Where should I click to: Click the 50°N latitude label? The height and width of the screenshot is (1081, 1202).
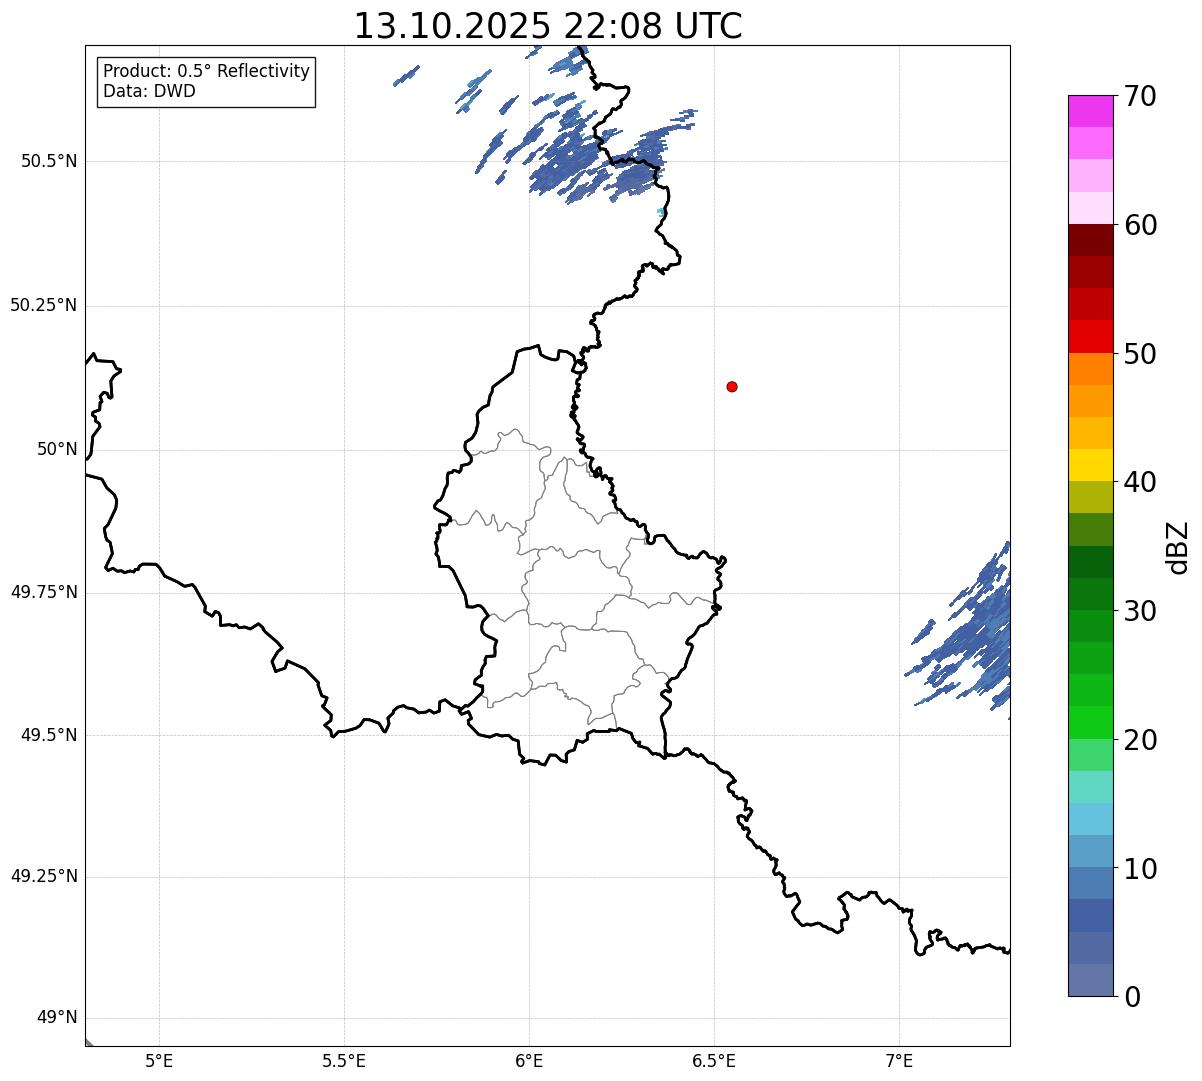[x=57, y=449]
